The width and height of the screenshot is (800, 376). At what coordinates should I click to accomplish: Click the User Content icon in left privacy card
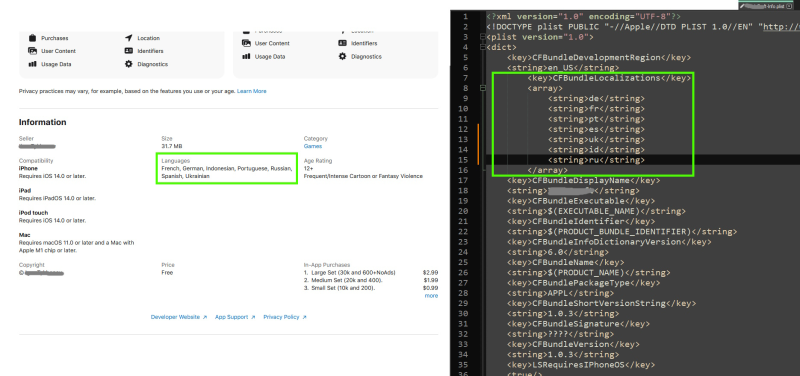tap(32, 51)
